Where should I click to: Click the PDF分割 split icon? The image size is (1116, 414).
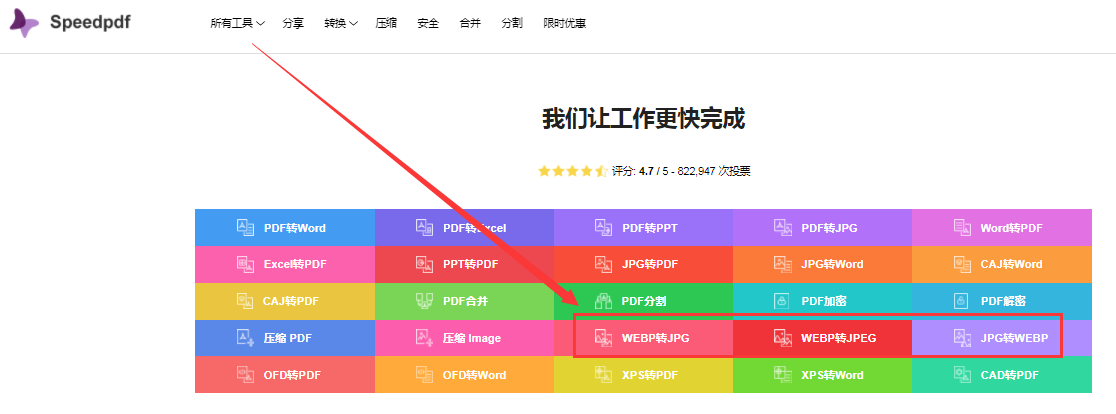tap(604, 301)
